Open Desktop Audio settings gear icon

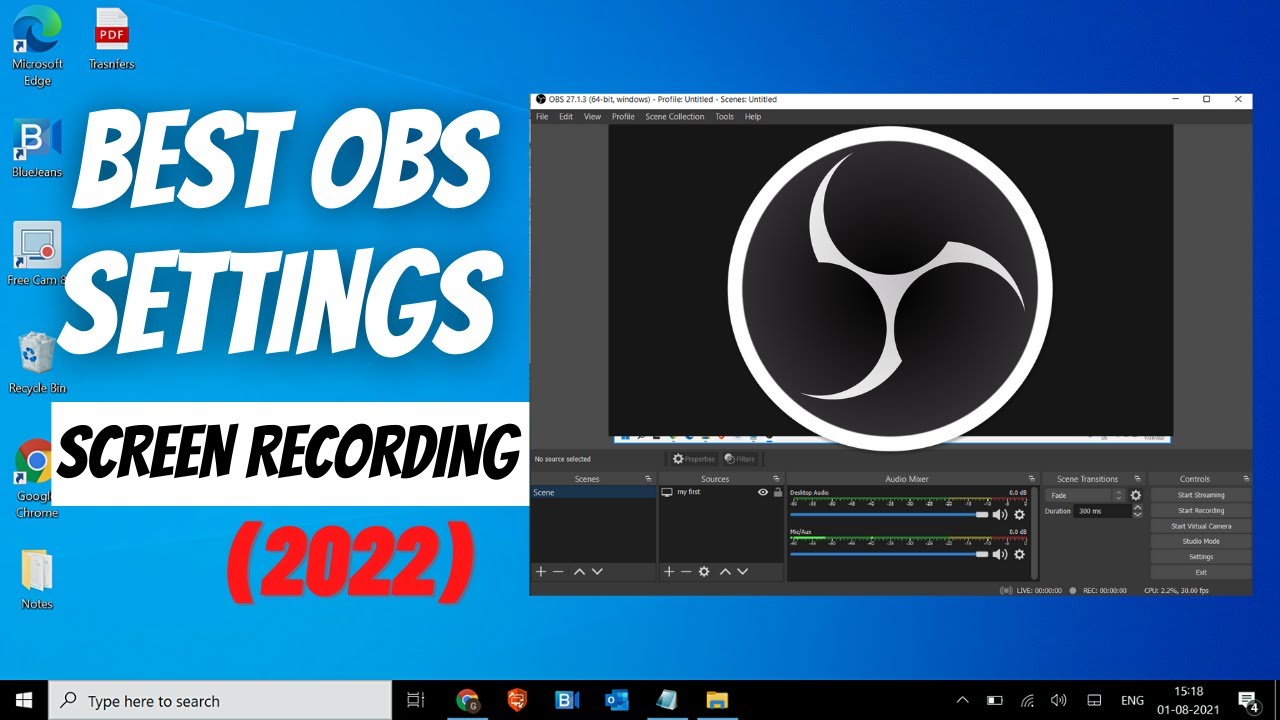(x=1019, y=514)
